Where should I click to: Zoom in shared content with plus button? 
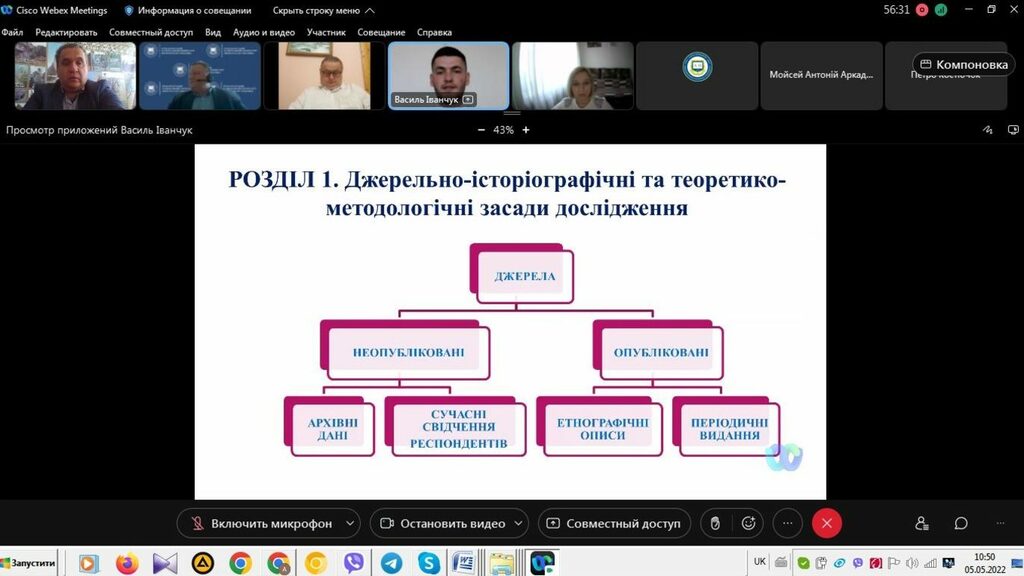pos(526,130)
